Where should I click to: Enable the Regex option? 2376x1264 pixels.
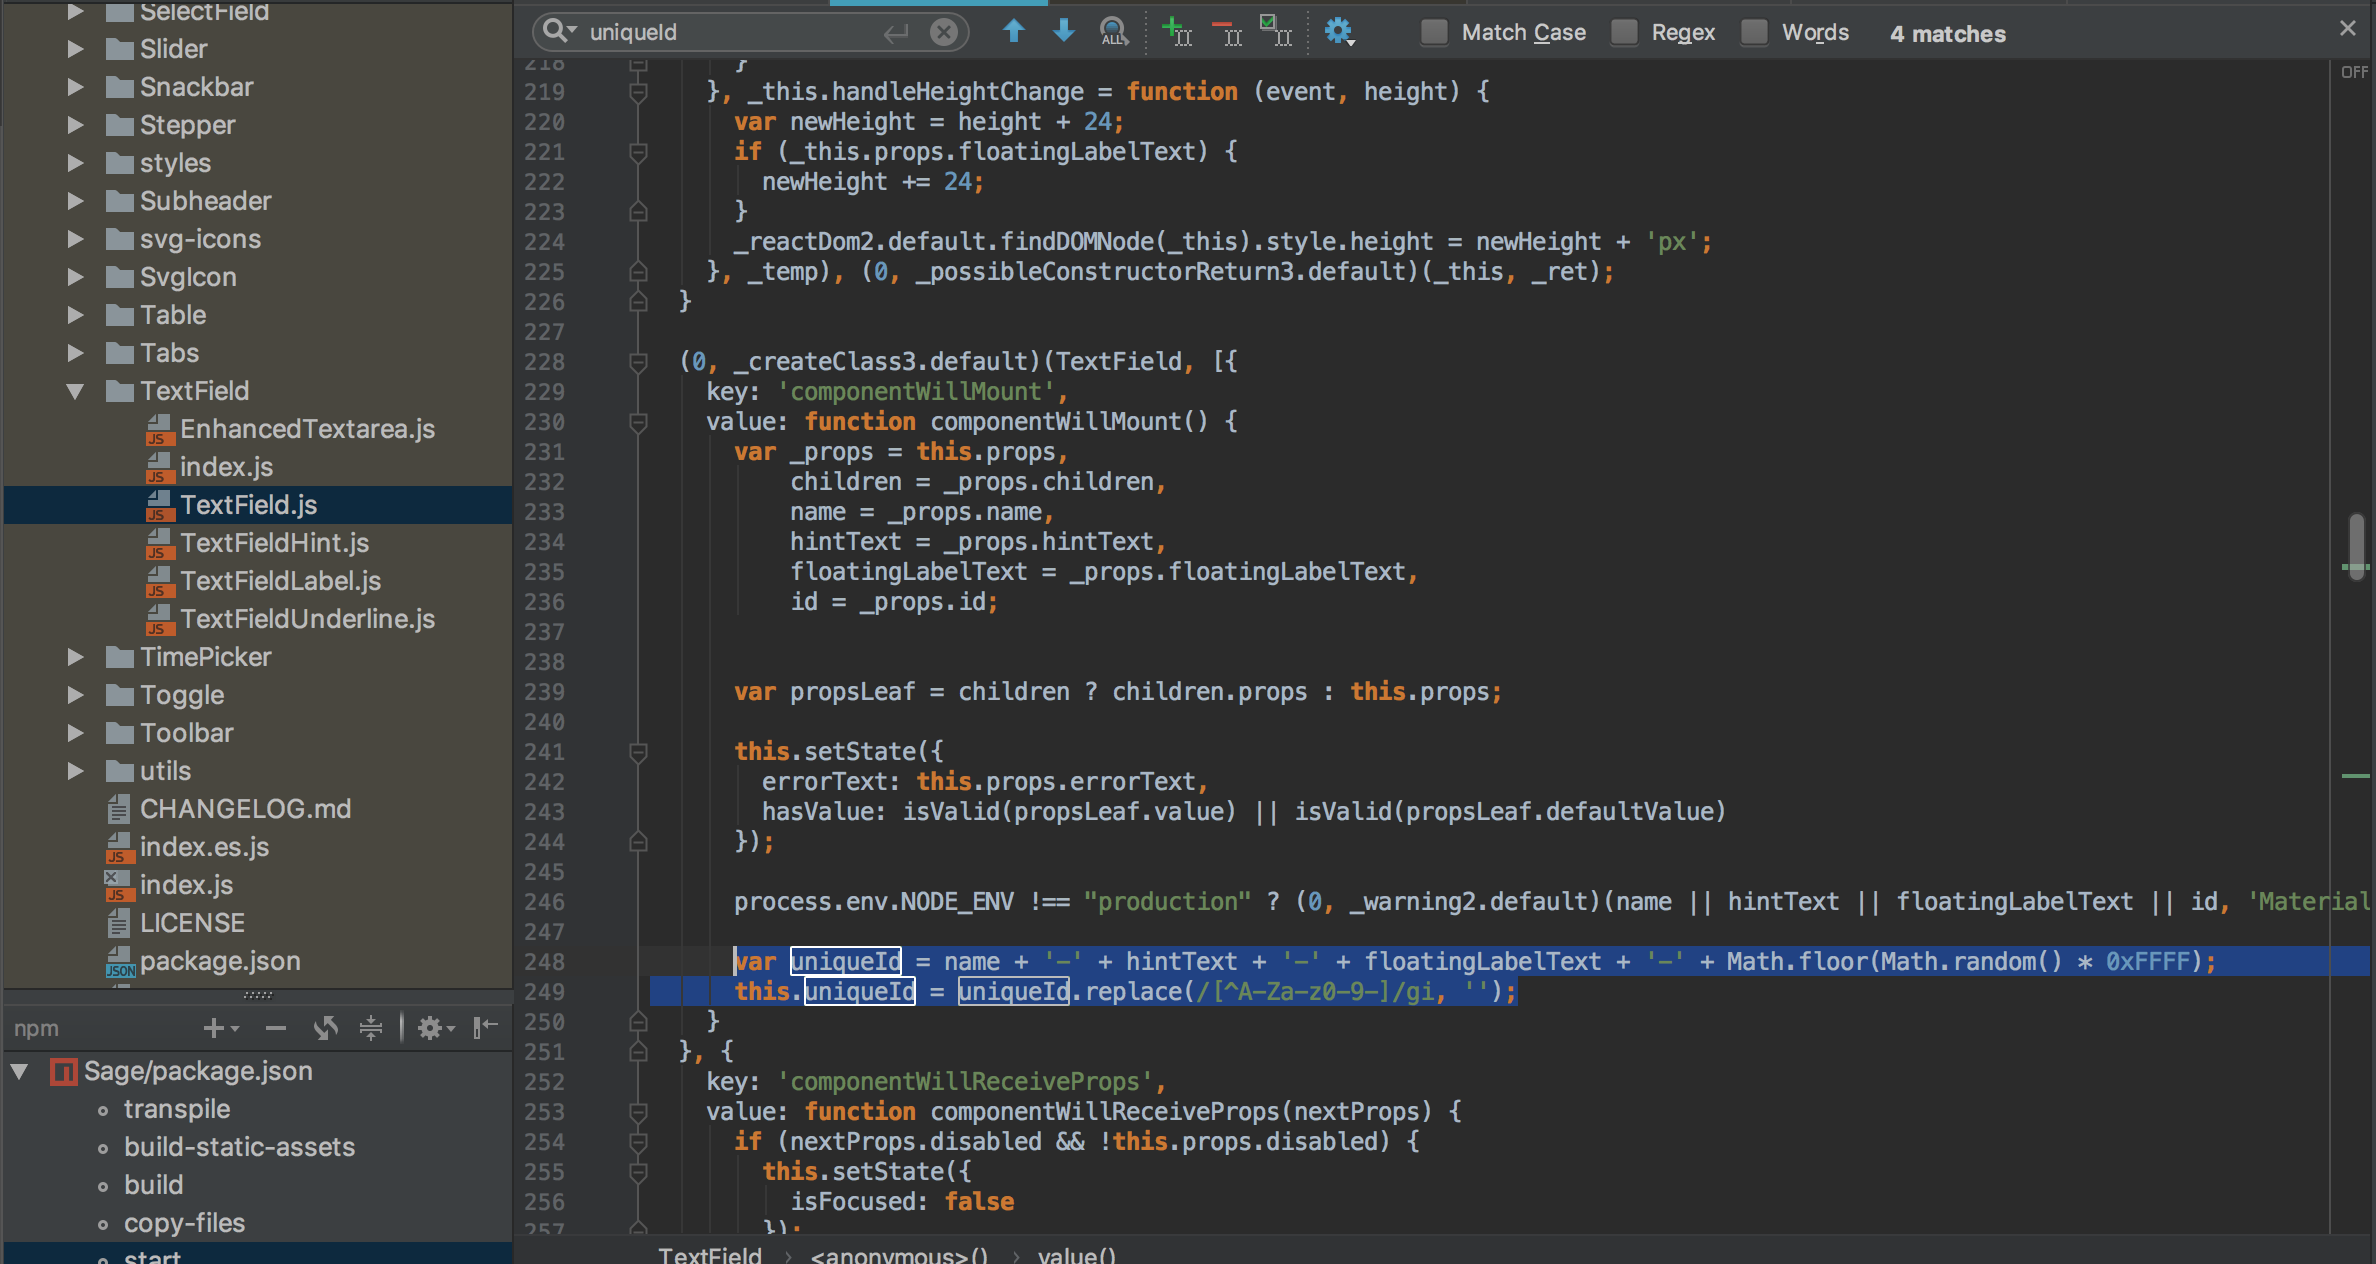(x=1622, y=32)
